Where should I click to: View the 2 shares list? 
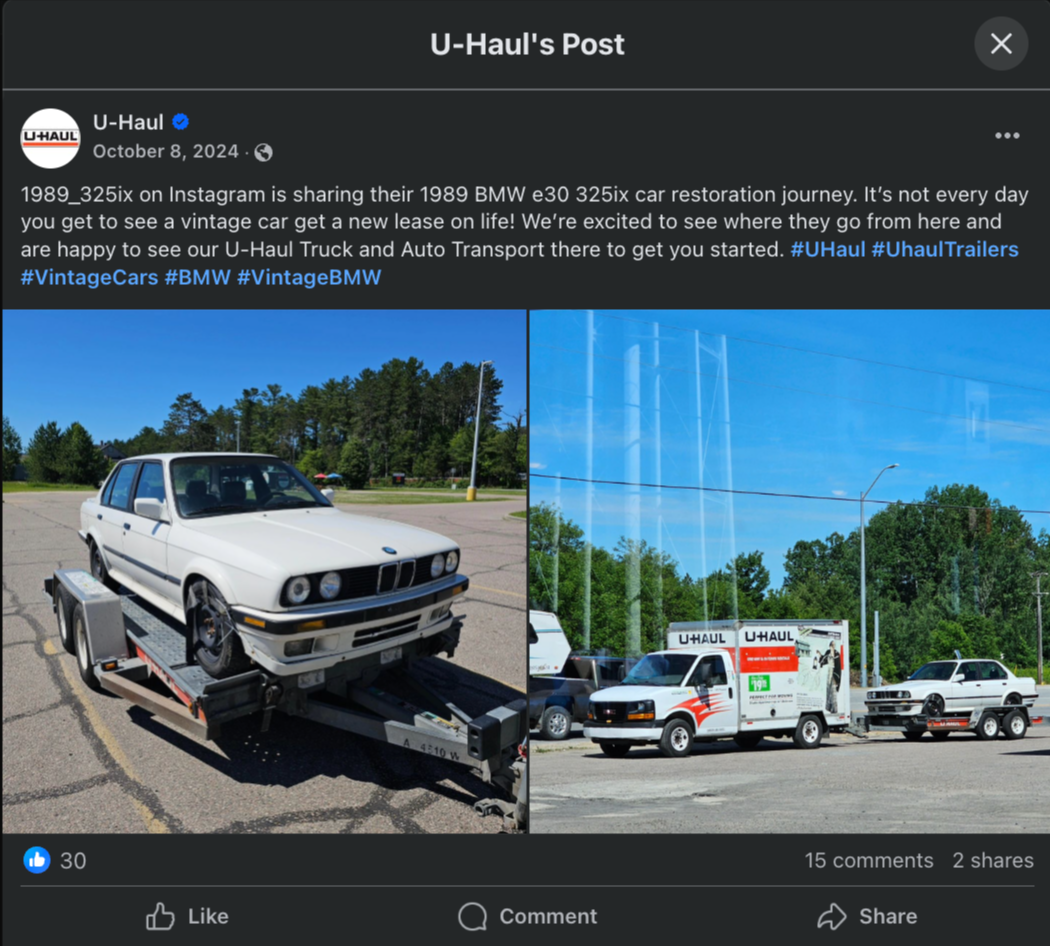(993, 860)
